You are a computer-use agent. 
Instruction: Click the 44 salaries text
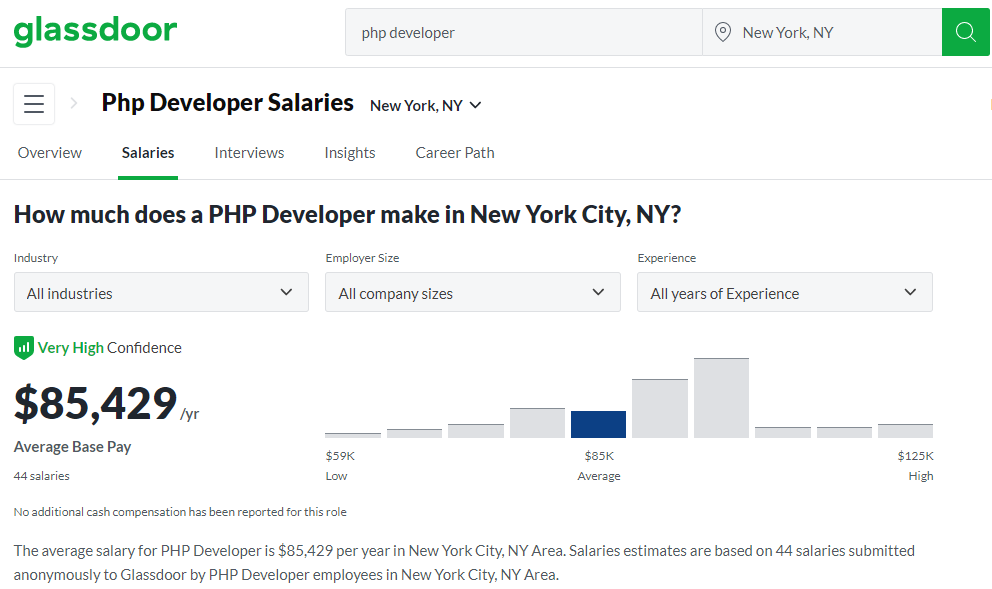click(x=42, y=476)
